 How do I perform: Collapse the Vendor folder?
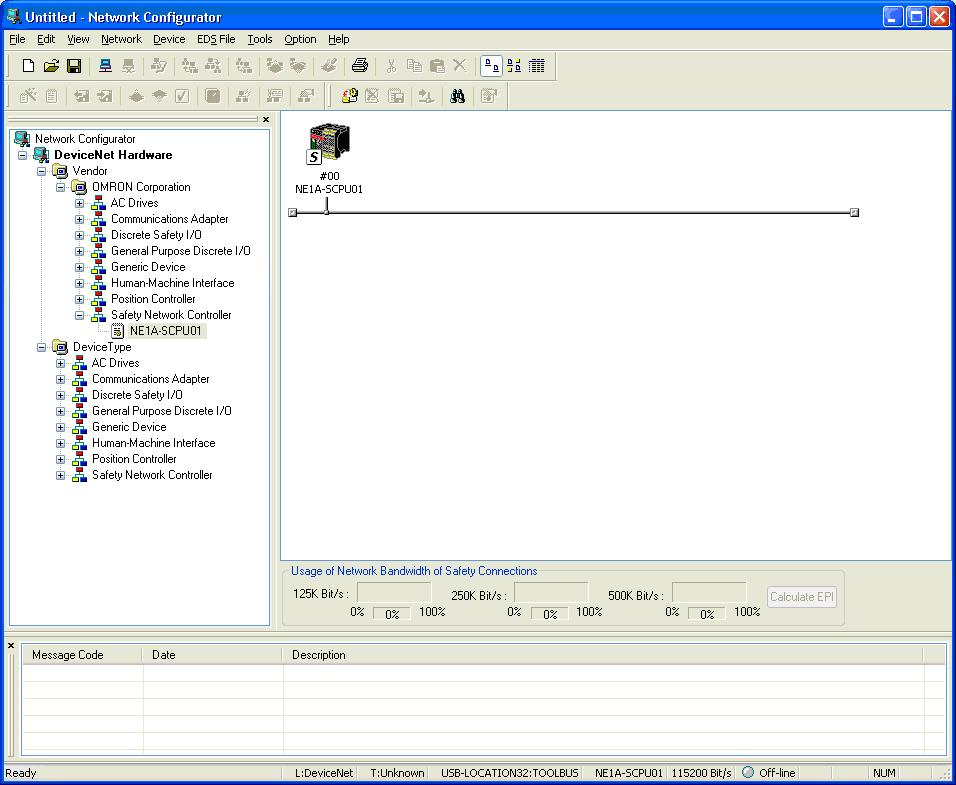(x=41, y=171)
